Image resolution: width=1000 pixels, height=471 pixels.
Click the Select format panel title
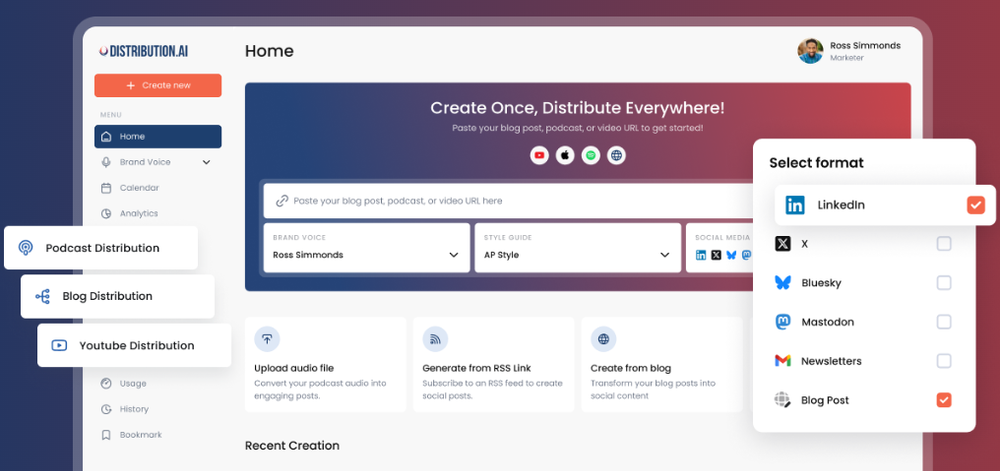[x=816, y=163]
